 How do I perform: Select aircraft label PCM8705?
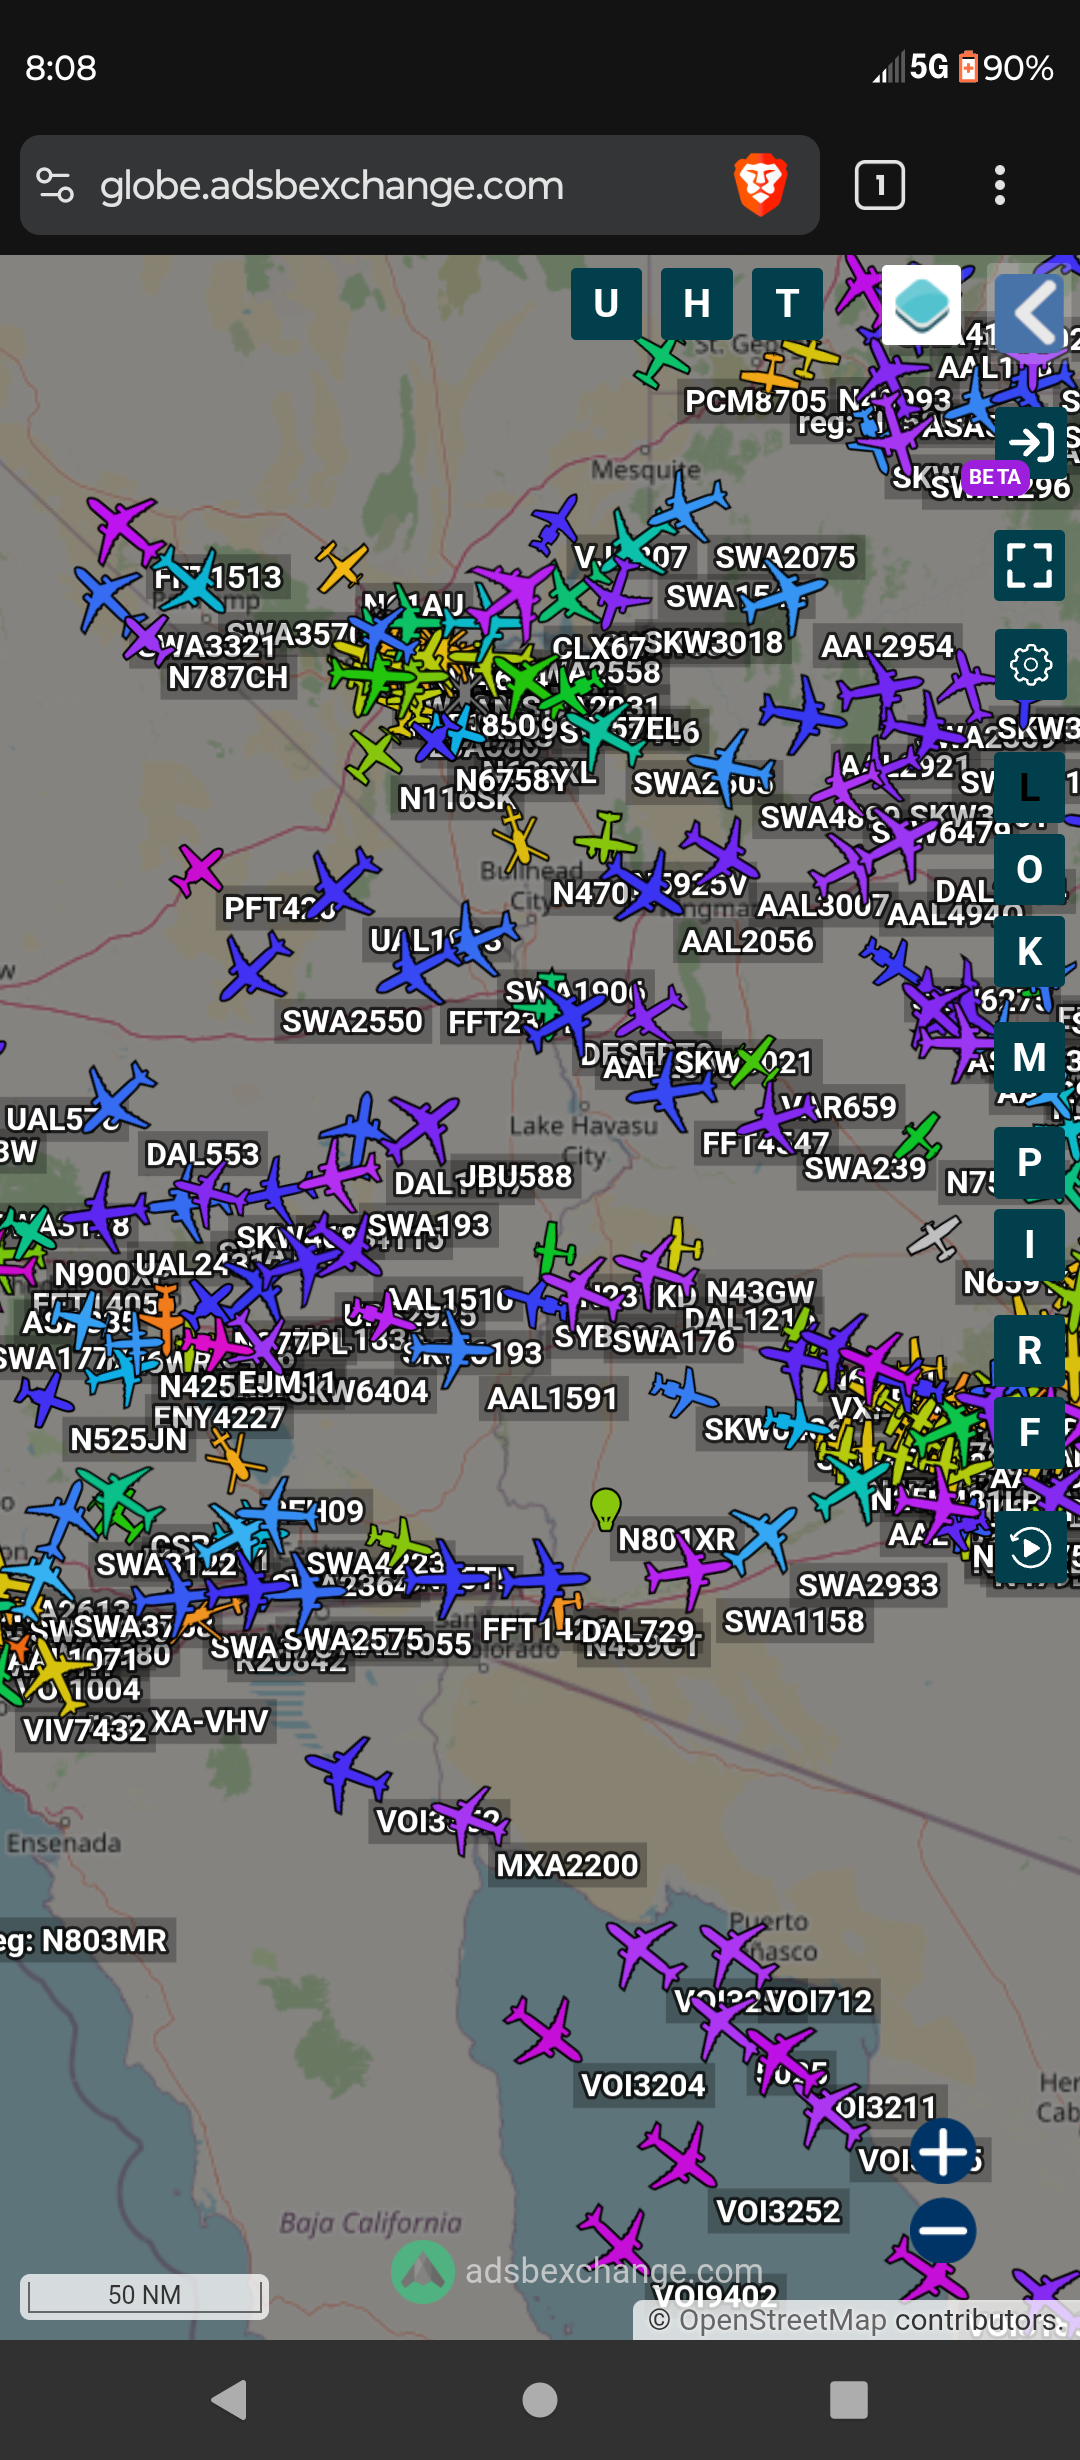point(755,401)
